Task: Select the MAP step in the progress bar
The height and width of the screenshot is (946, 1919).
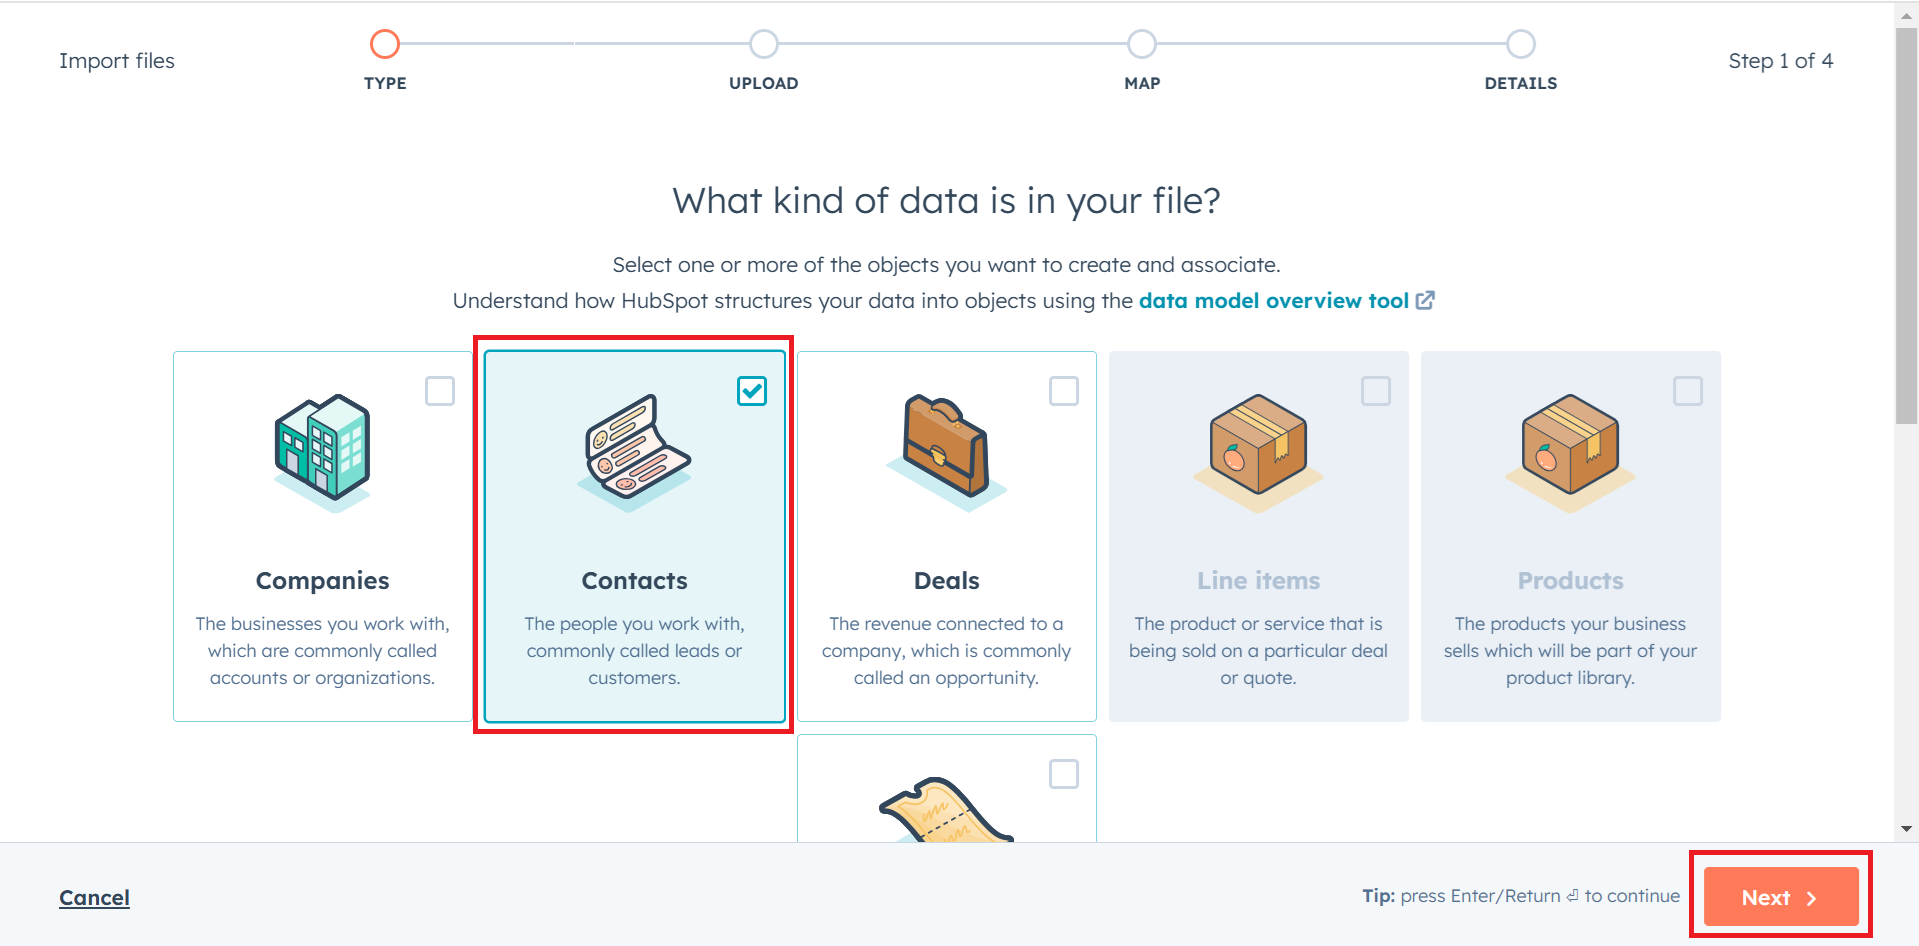Action: pos(1141,43)
